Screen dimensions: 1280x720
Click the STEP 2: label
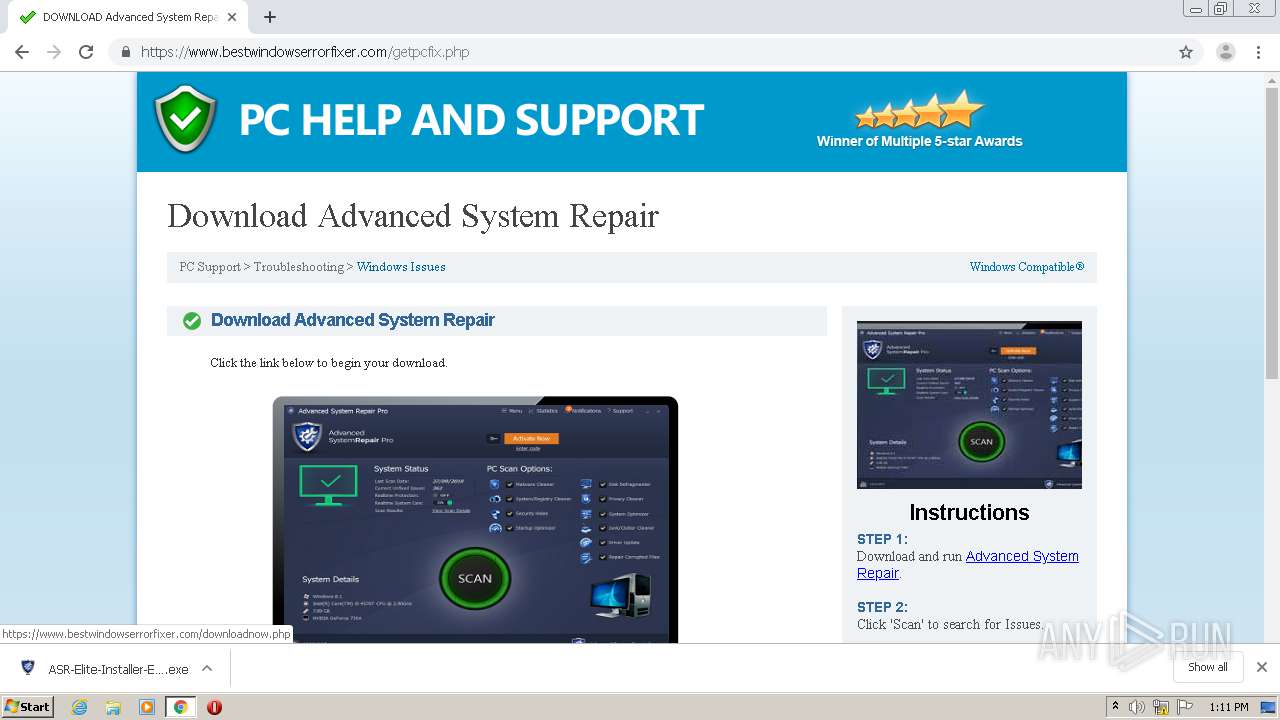[882, 607]
